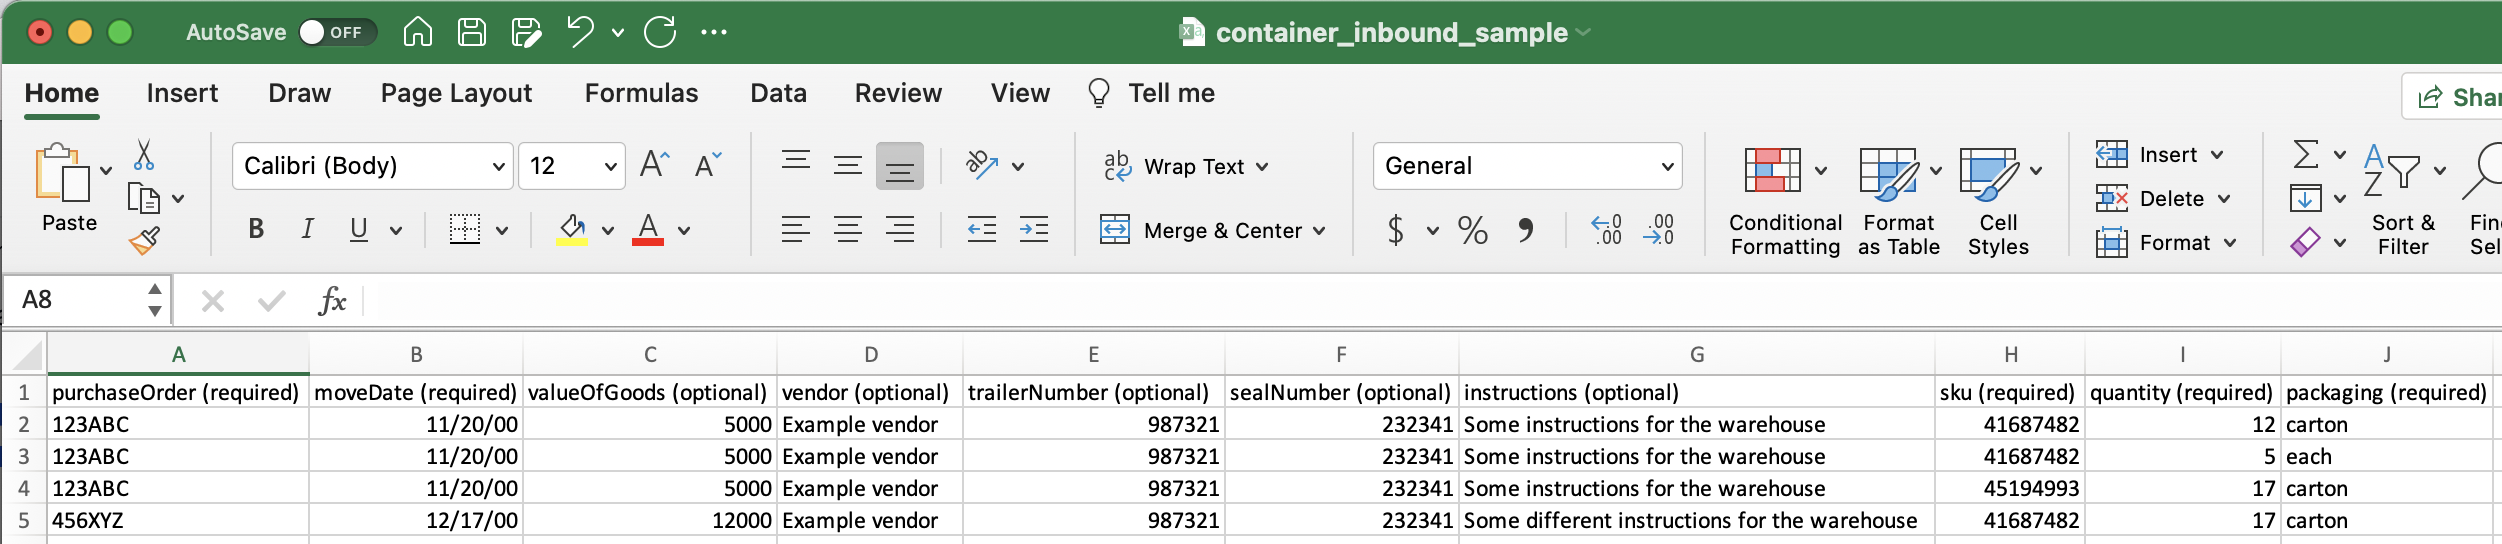Open the Undo history dropdown arrow
The width and height of the screenshot is (2502, 544).
(618, 33)
